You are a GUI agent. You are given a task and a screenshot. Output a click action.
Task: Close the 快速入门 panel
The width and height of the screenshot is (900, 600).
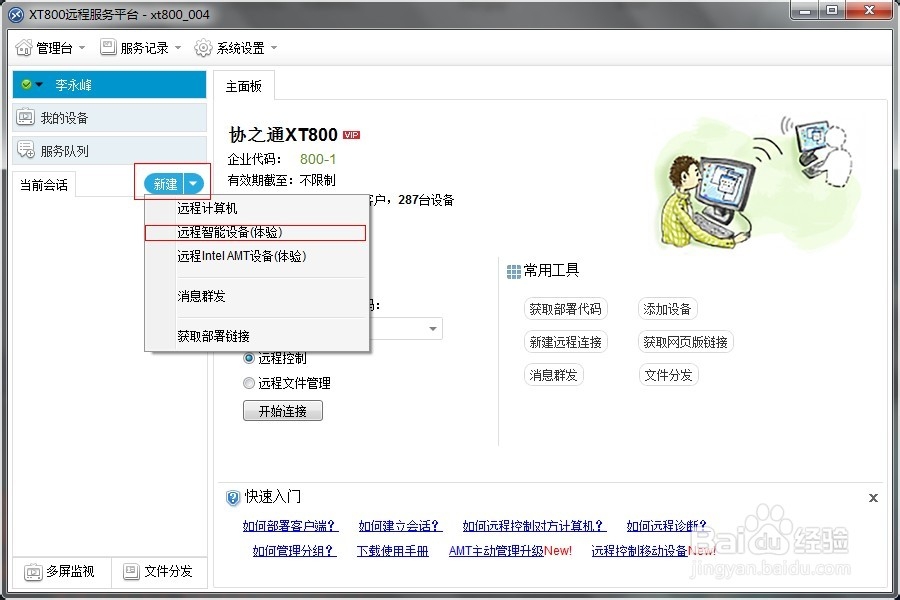point(873,498)
